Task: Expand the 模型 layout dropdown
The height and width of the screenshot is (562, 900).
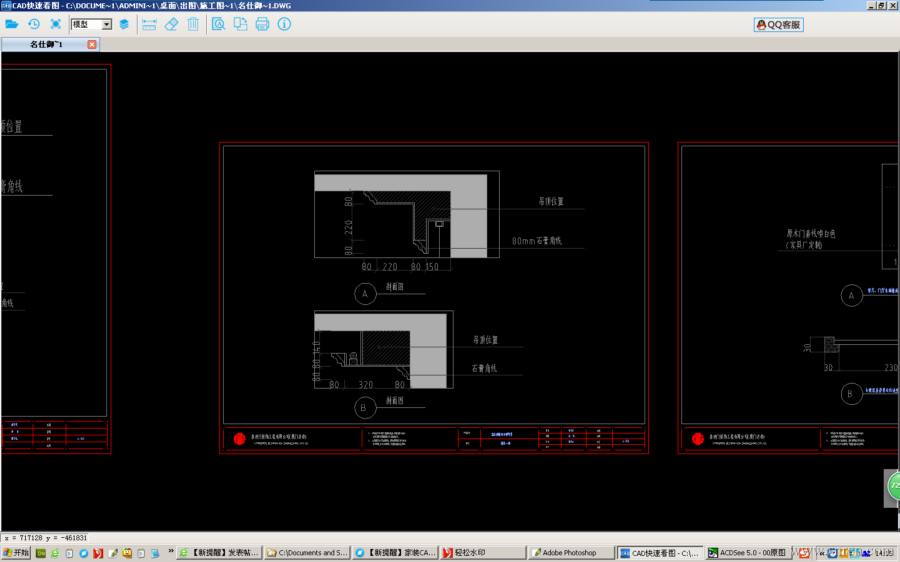Action: pos(107,24)
